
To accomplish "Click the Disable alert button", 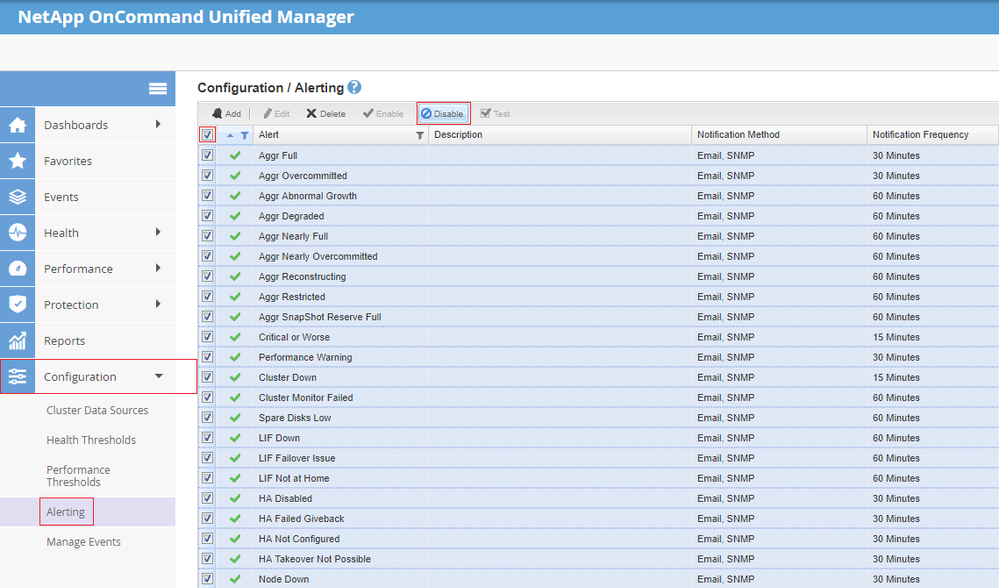I will coord(443,113).
